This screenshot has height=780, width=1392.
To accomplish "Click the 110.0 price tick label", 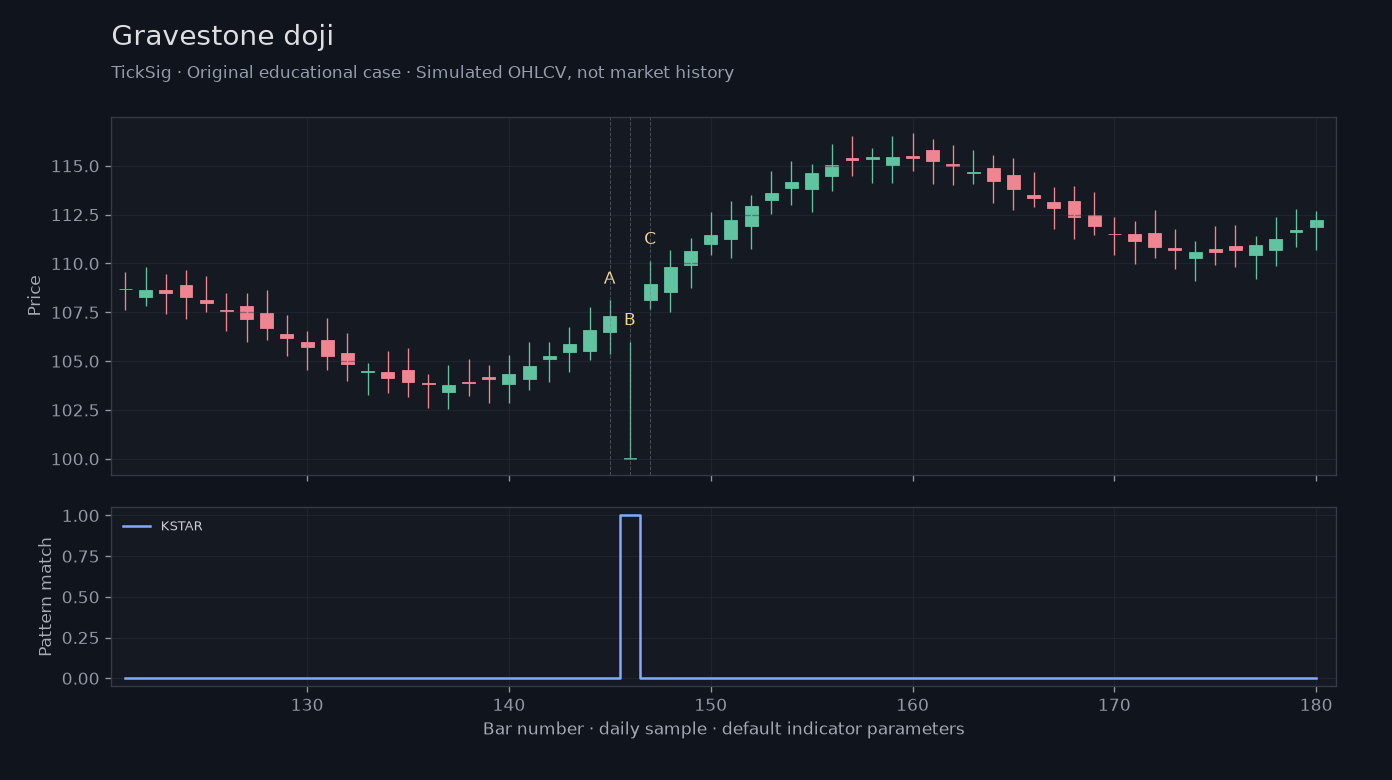I will point(75,264).
